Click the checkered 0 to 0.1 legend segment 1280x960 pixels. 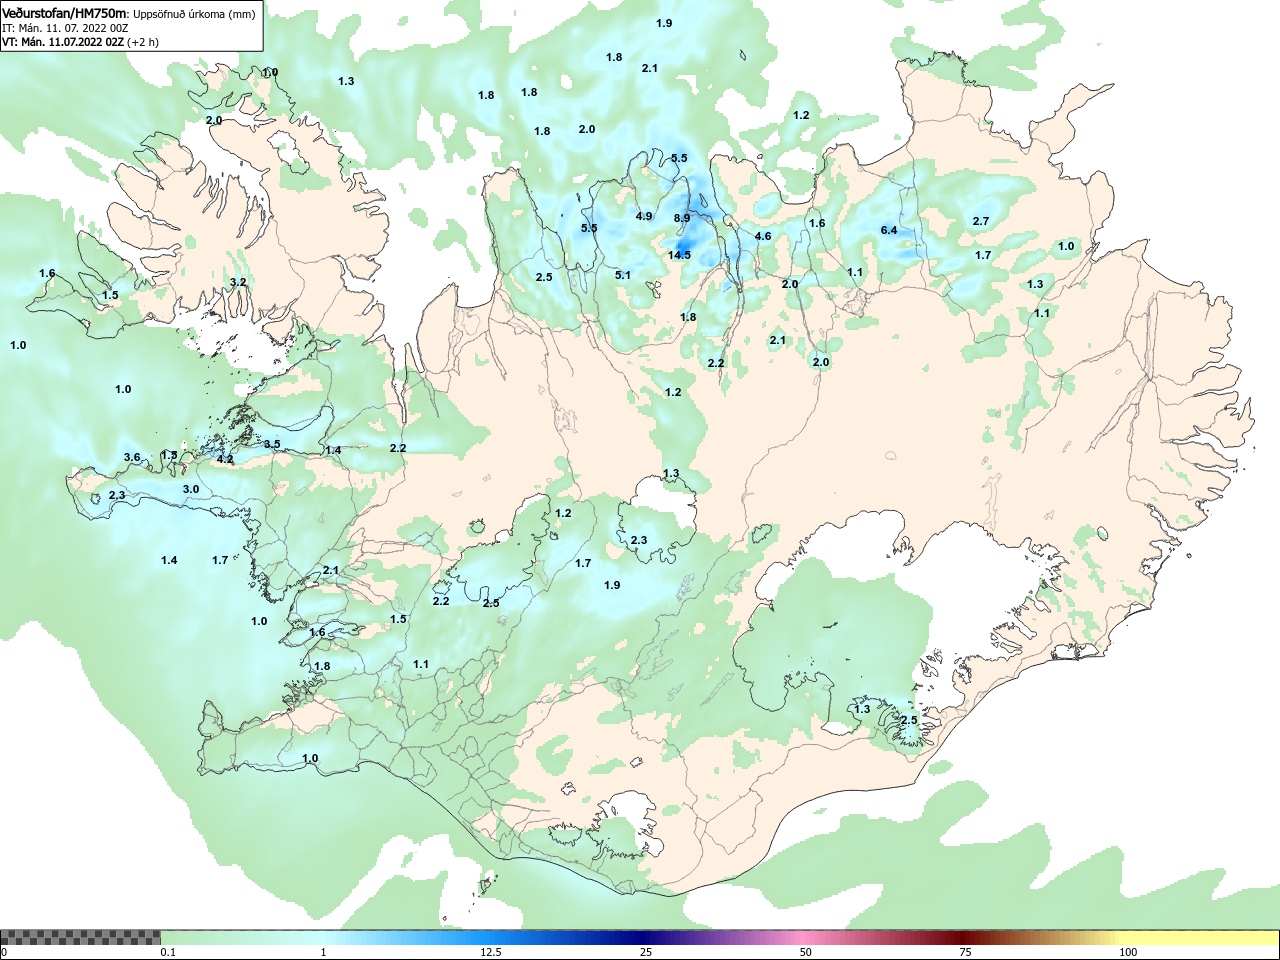81,938
